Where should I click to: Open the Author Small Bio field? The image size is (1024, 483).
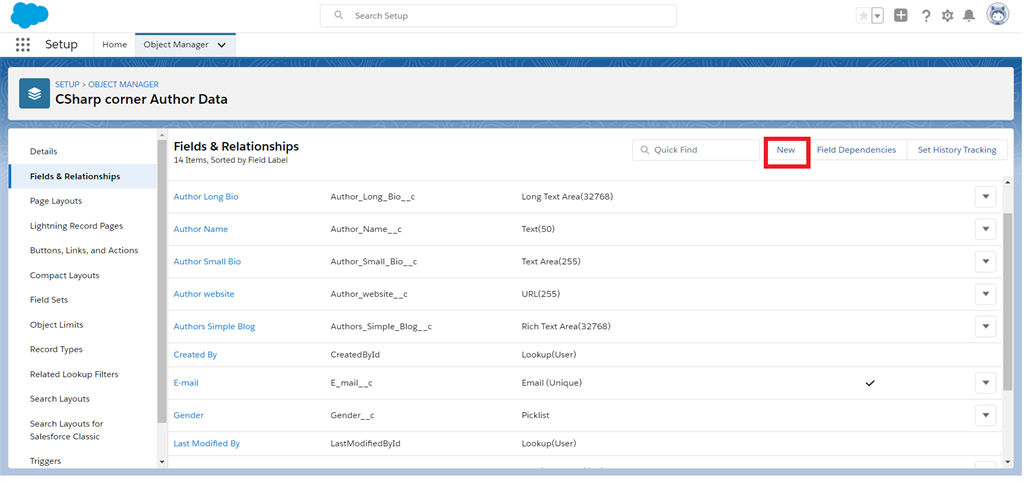[x=207, y=261]
